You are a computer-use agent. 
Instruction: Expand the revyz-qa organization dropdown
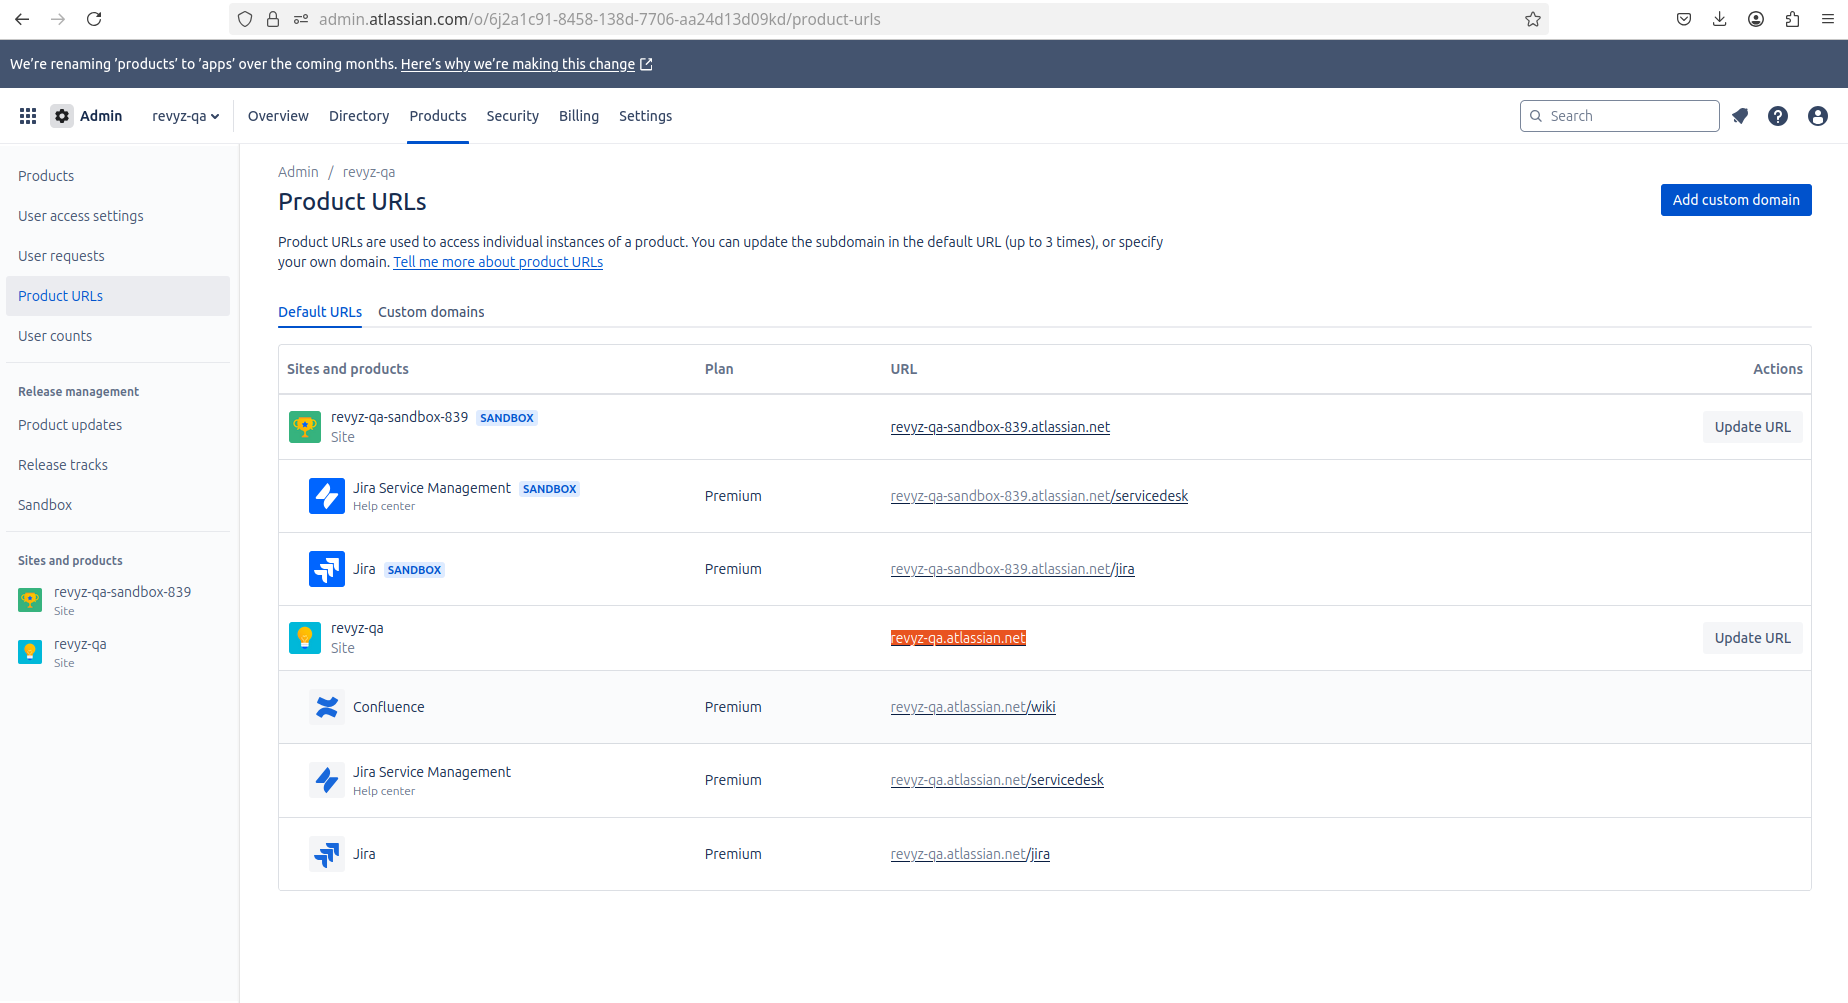tap(185, 116)
